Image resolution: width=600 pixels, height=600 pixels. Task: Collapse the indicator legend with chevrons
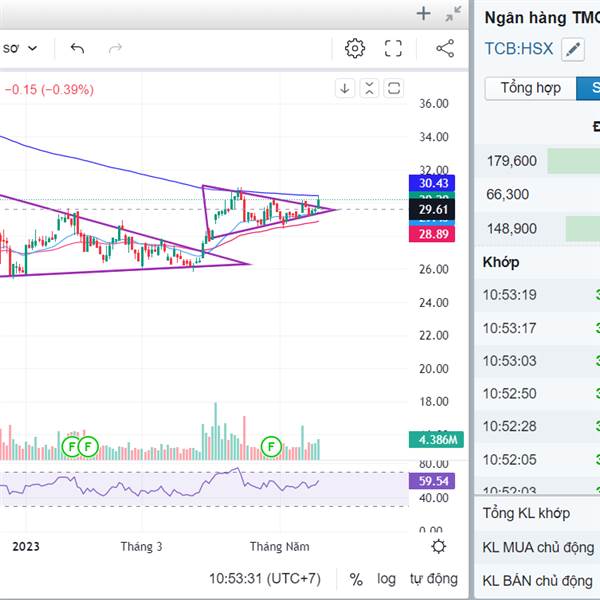click(369, 88)
